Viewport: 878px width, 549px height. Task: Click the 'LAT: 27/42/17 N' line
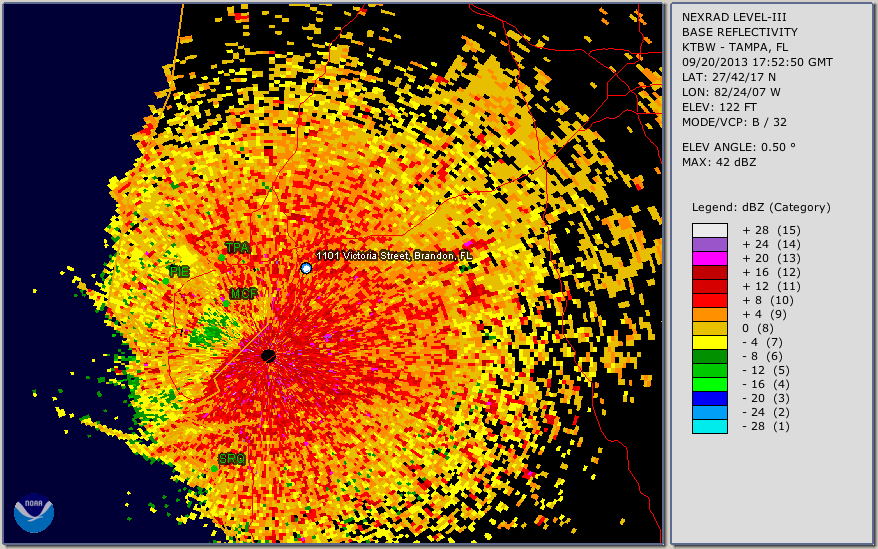click(x=728, y=77)
